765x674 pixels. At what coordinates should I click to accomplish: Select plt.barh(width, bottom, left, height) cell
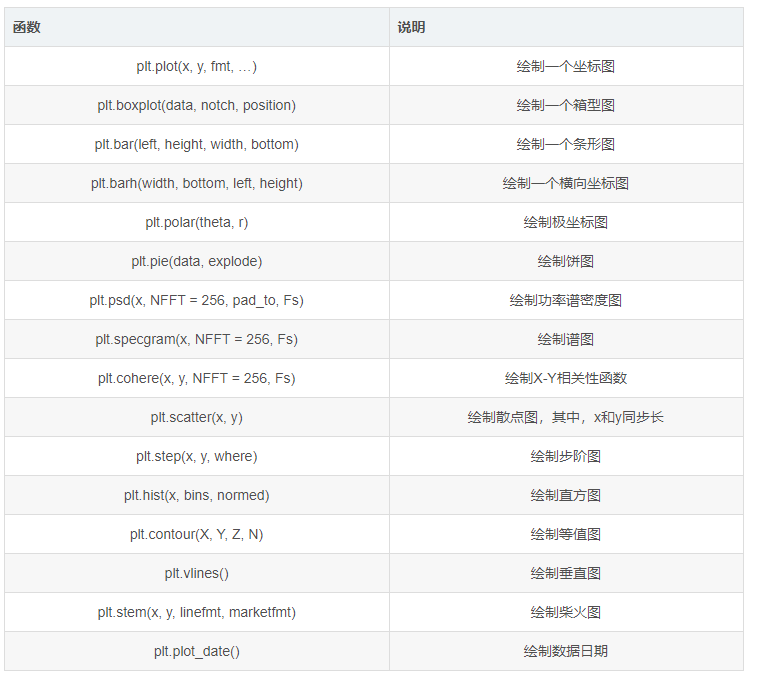tap(197, 184)
